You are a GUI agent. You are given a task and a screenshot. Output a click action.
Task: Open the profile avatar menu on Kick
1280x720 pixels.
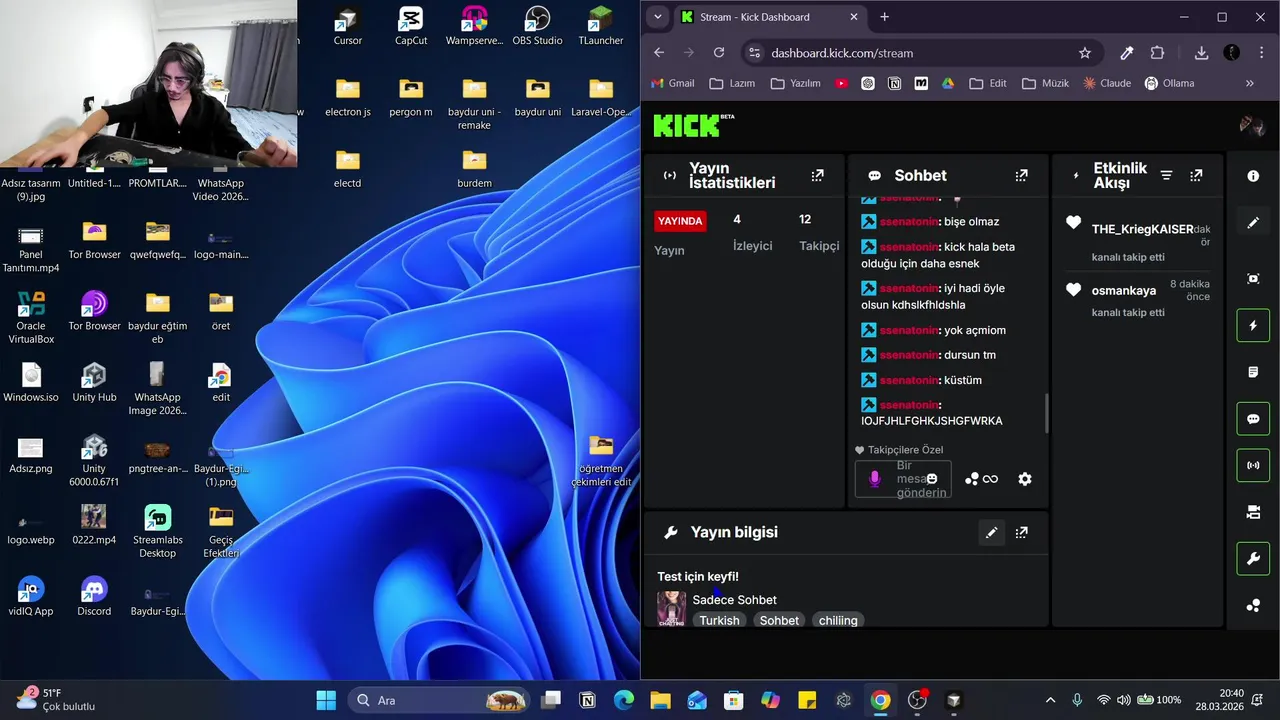[x=1252, y=125]
